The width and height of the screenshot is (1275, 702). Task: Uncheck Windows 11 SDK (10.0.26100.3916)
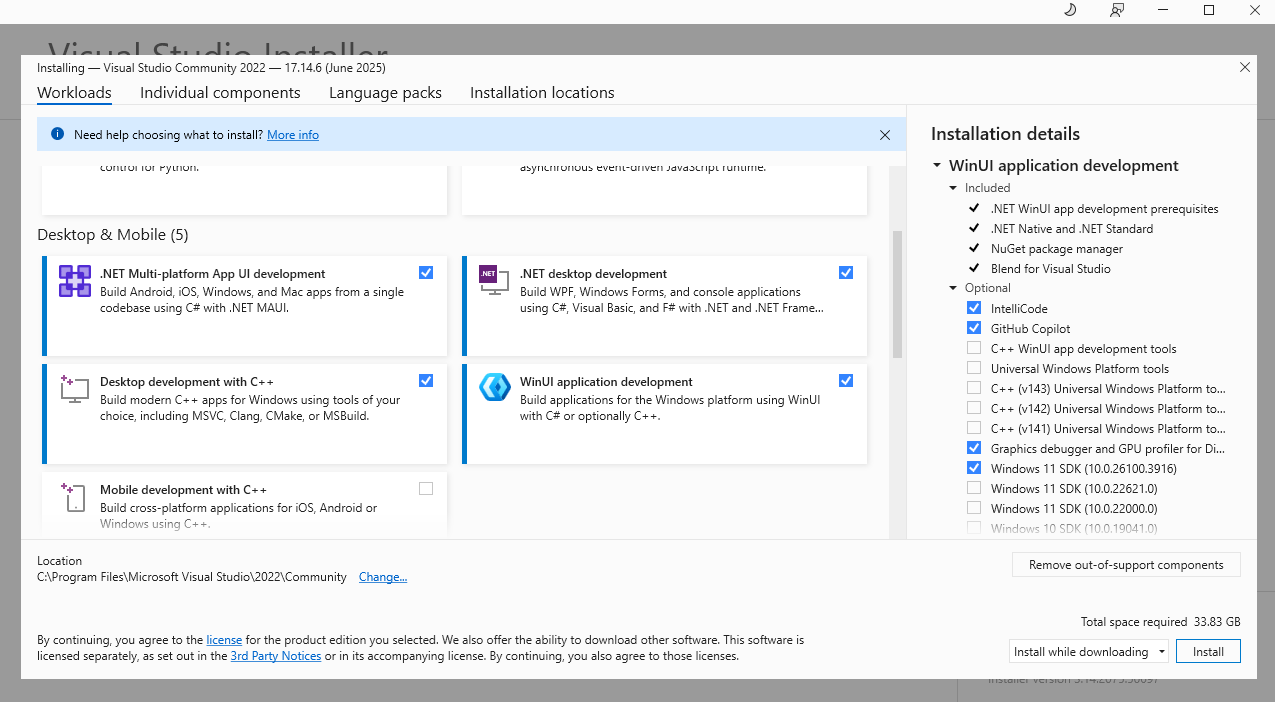974,468
